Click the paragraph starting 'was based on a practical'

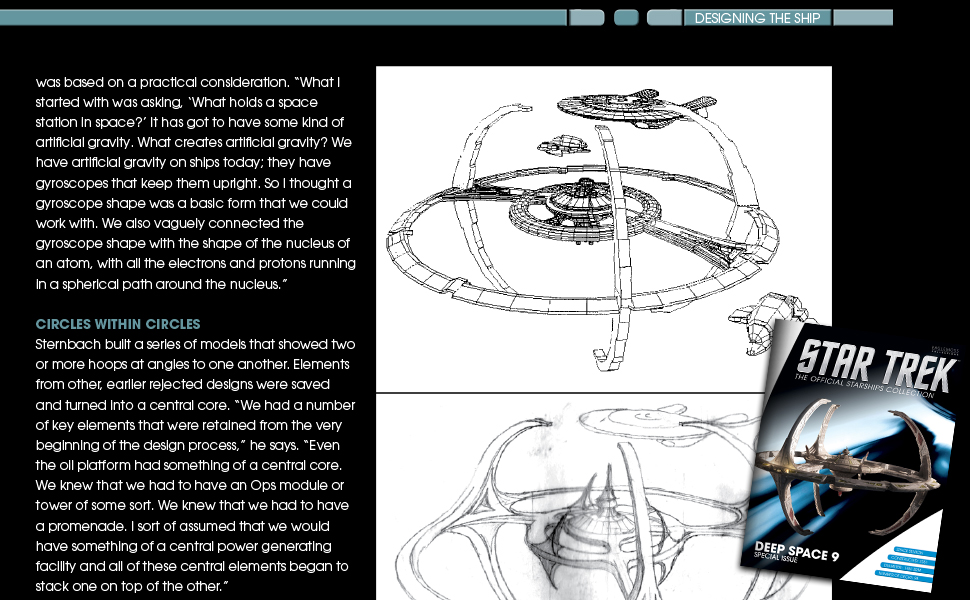[x=195, y=183]
